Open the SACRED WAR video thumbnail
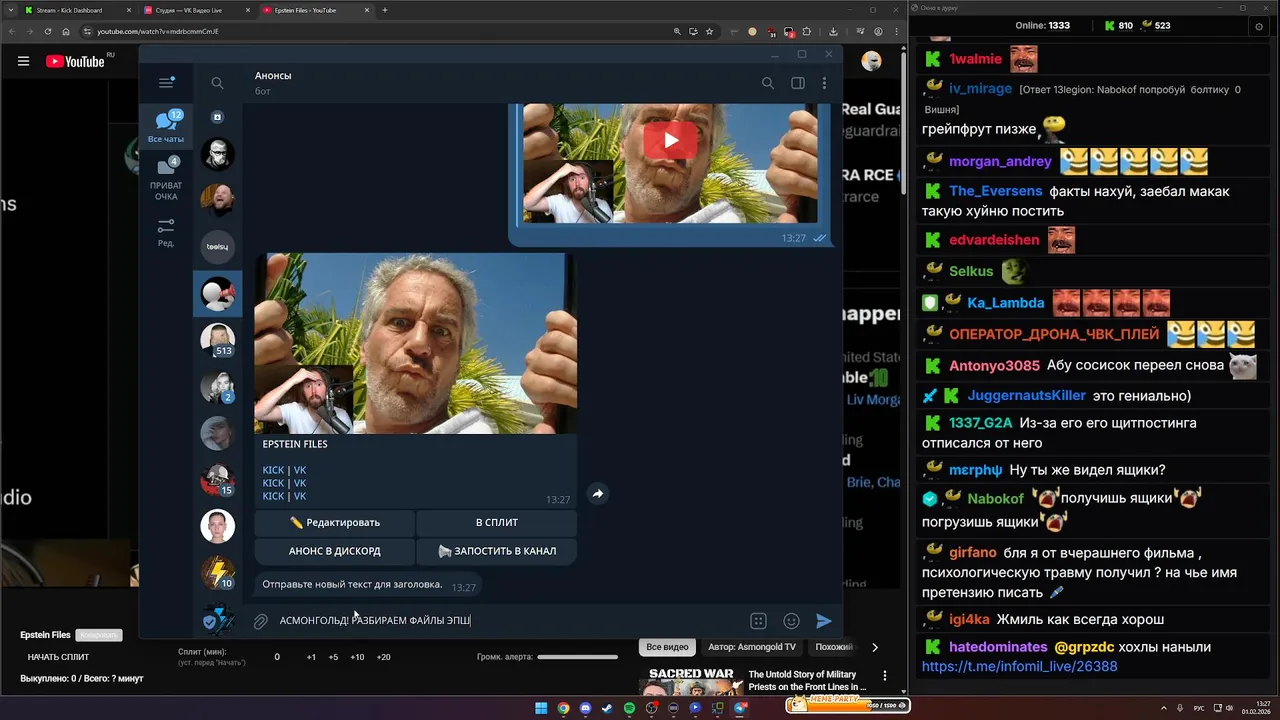The width and height of the screenshot is (1280, 720). tap(691, 681)
